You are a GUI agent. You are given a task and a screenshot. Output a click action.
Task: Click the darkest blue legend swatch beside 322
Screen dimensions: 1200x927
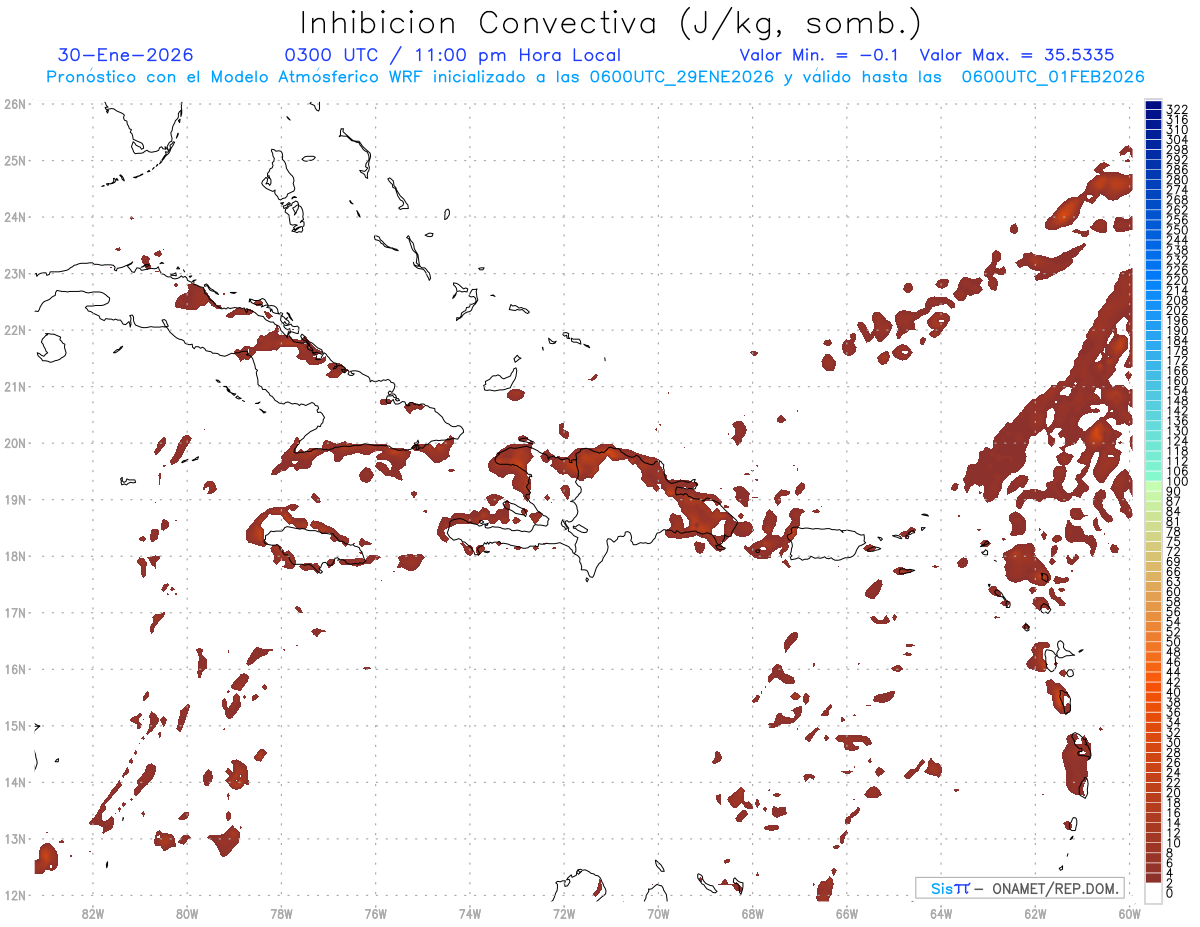coord(1153,107)
